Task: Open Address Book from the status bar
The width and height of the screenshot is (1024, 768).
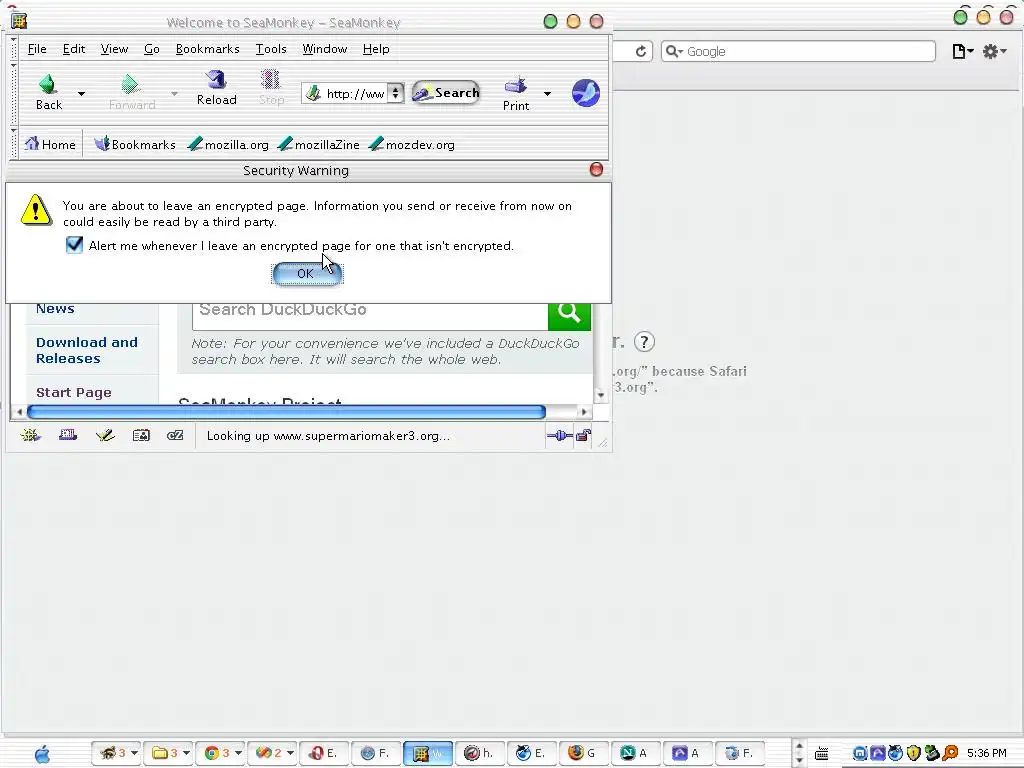Action: click(x=141, y=435)
